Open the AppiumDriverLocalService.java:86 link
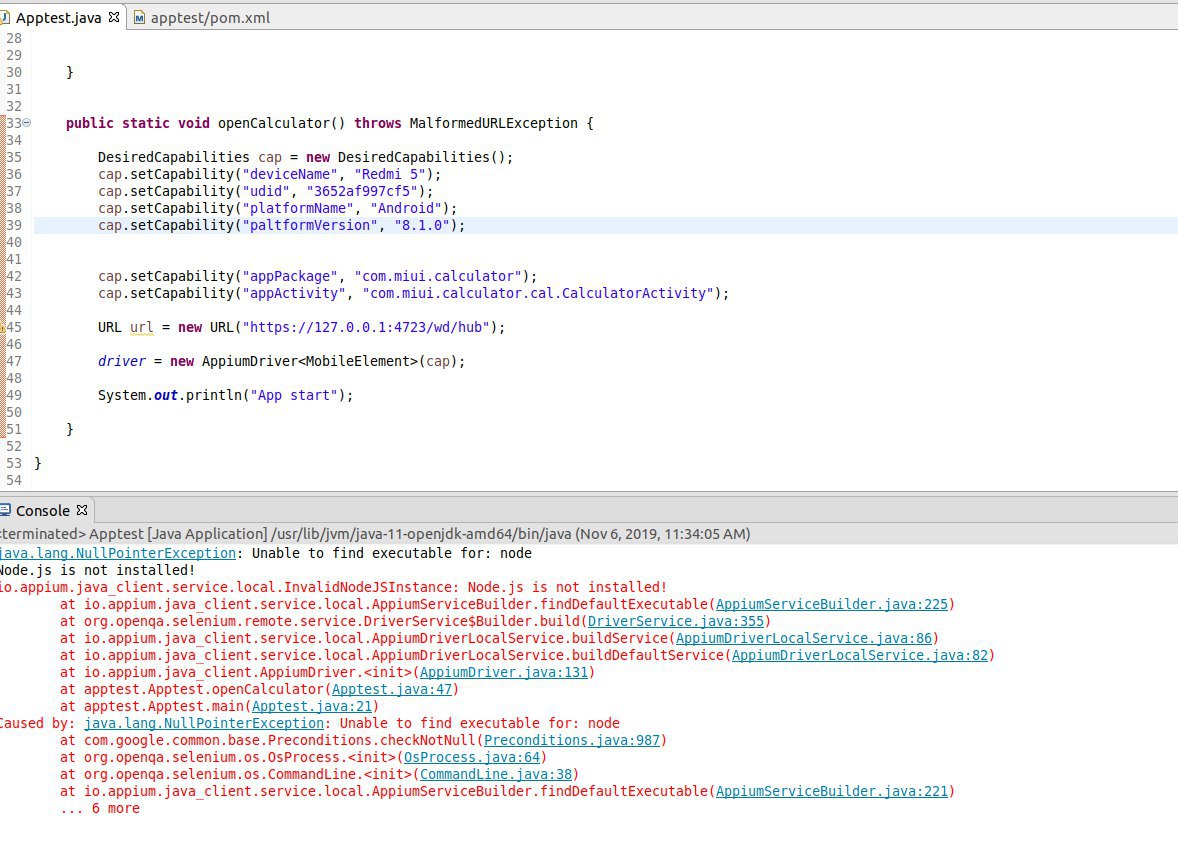Image resolution: width=1178 pixels, height=860 pixels. click(x=803, y=638)
